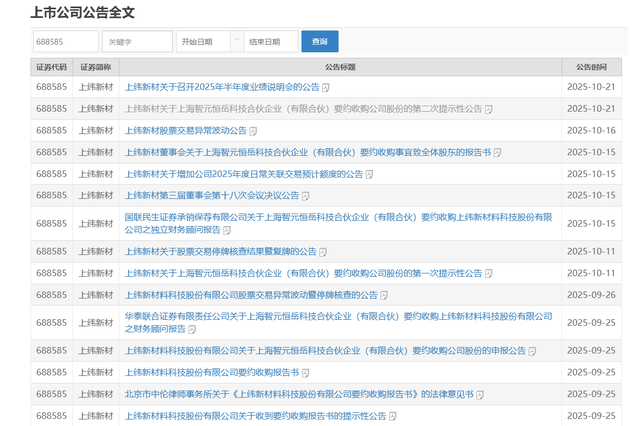Open 要约收购公司股份的申报公告 link
Screen dimensions: 640x426
pos(325,351)
